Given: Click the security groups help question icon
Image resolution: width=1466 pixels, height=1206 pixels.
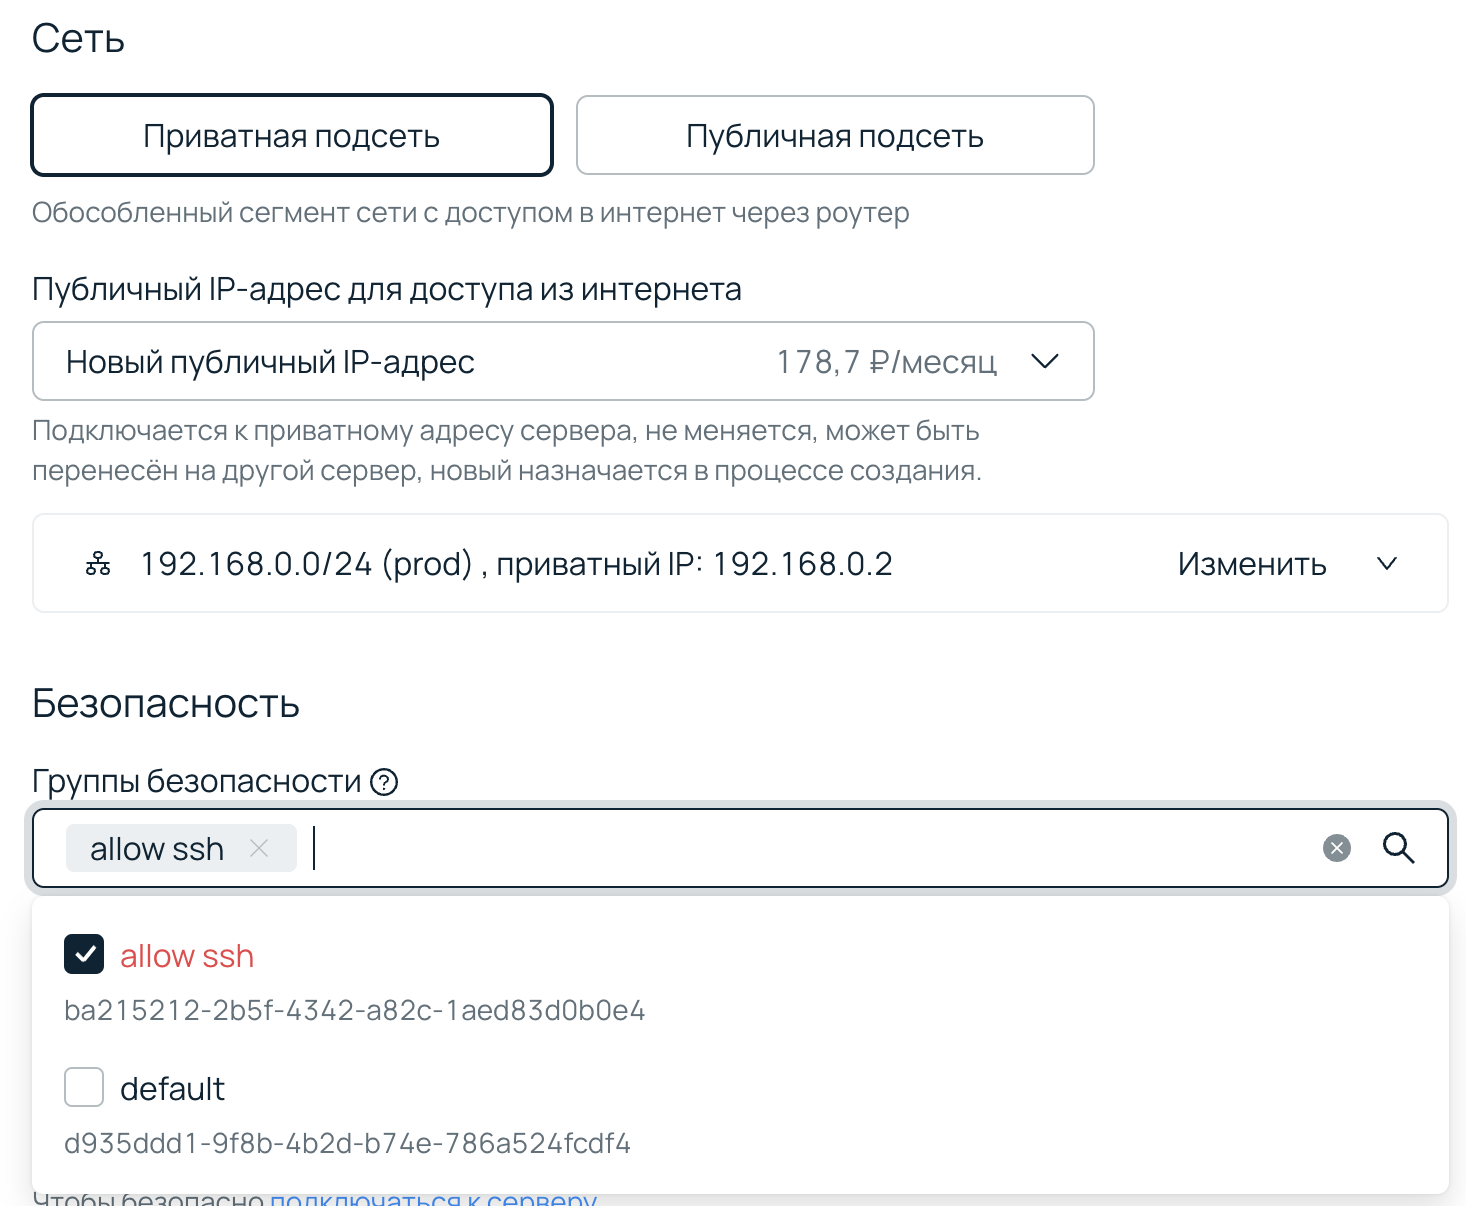Looking at the screenshot, I should pos(384,782).
